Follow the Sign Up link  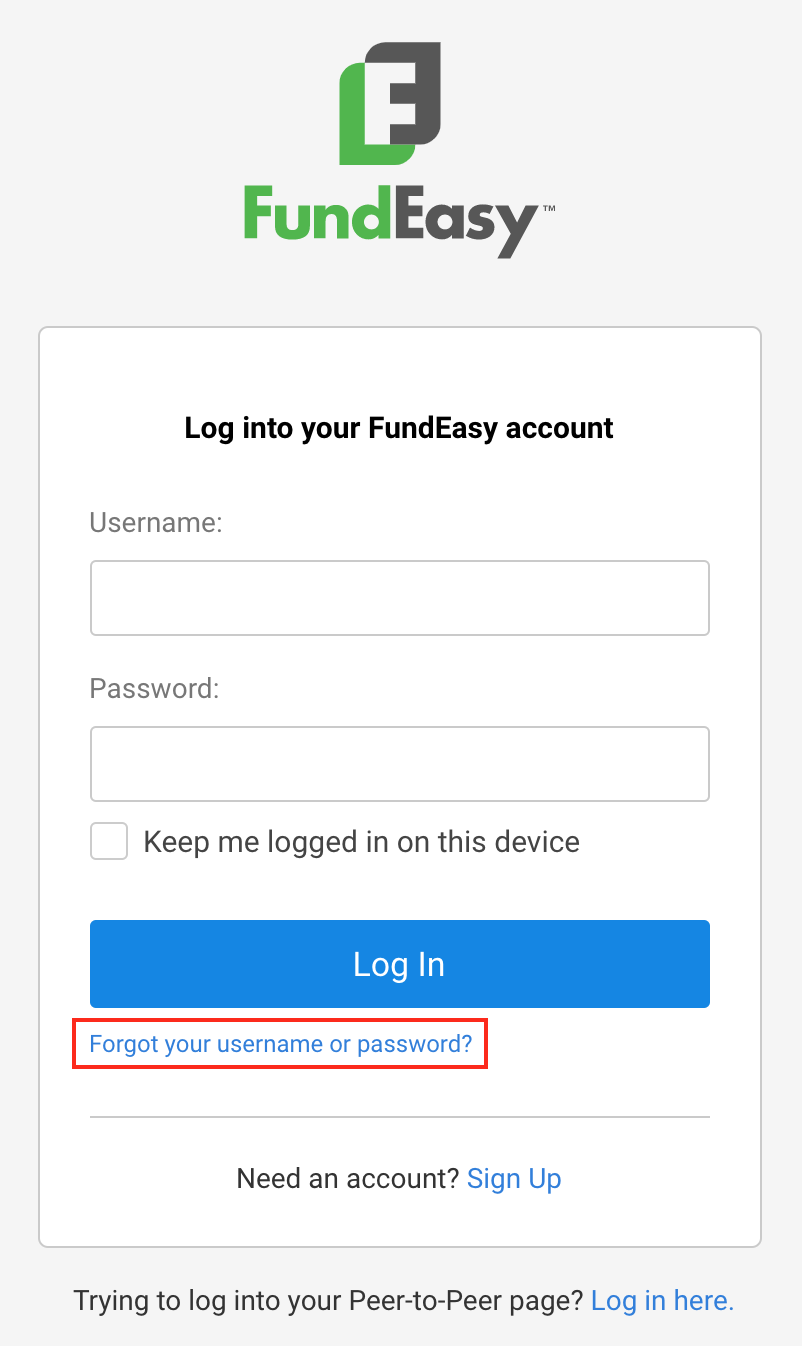[x=514, y=1178]
